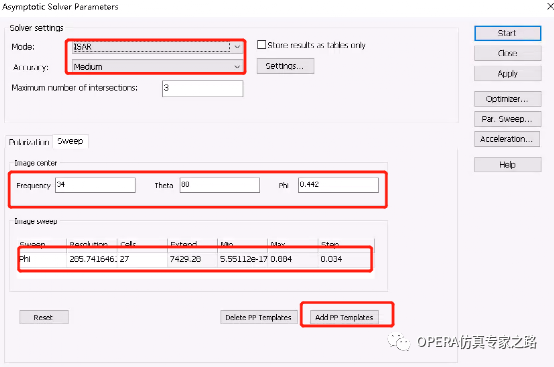The height and width of the screenshot is (367, 554).
Task: Switch to the Polarization tab
Action: (x=29, y=142)
